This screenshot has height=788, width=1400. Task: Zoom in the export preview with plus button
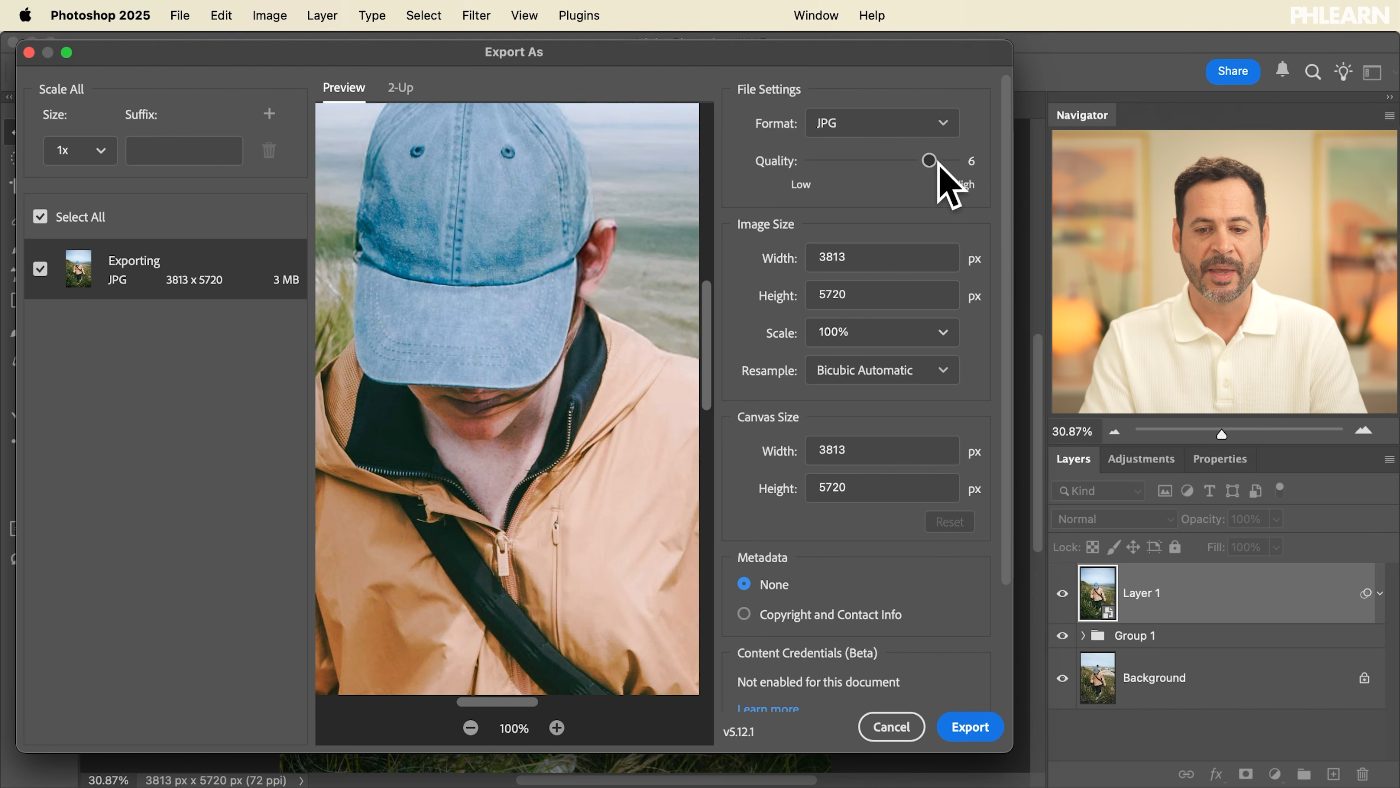[x=557, y=728]
